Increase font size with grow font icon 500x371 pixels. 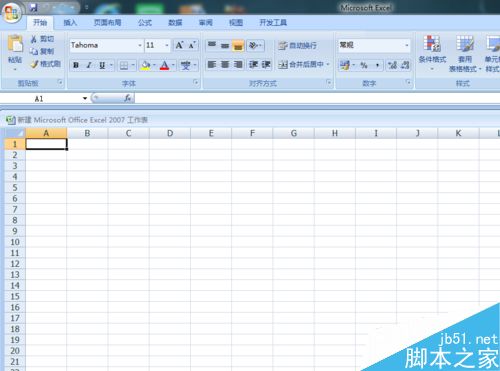tap(179, 45)
